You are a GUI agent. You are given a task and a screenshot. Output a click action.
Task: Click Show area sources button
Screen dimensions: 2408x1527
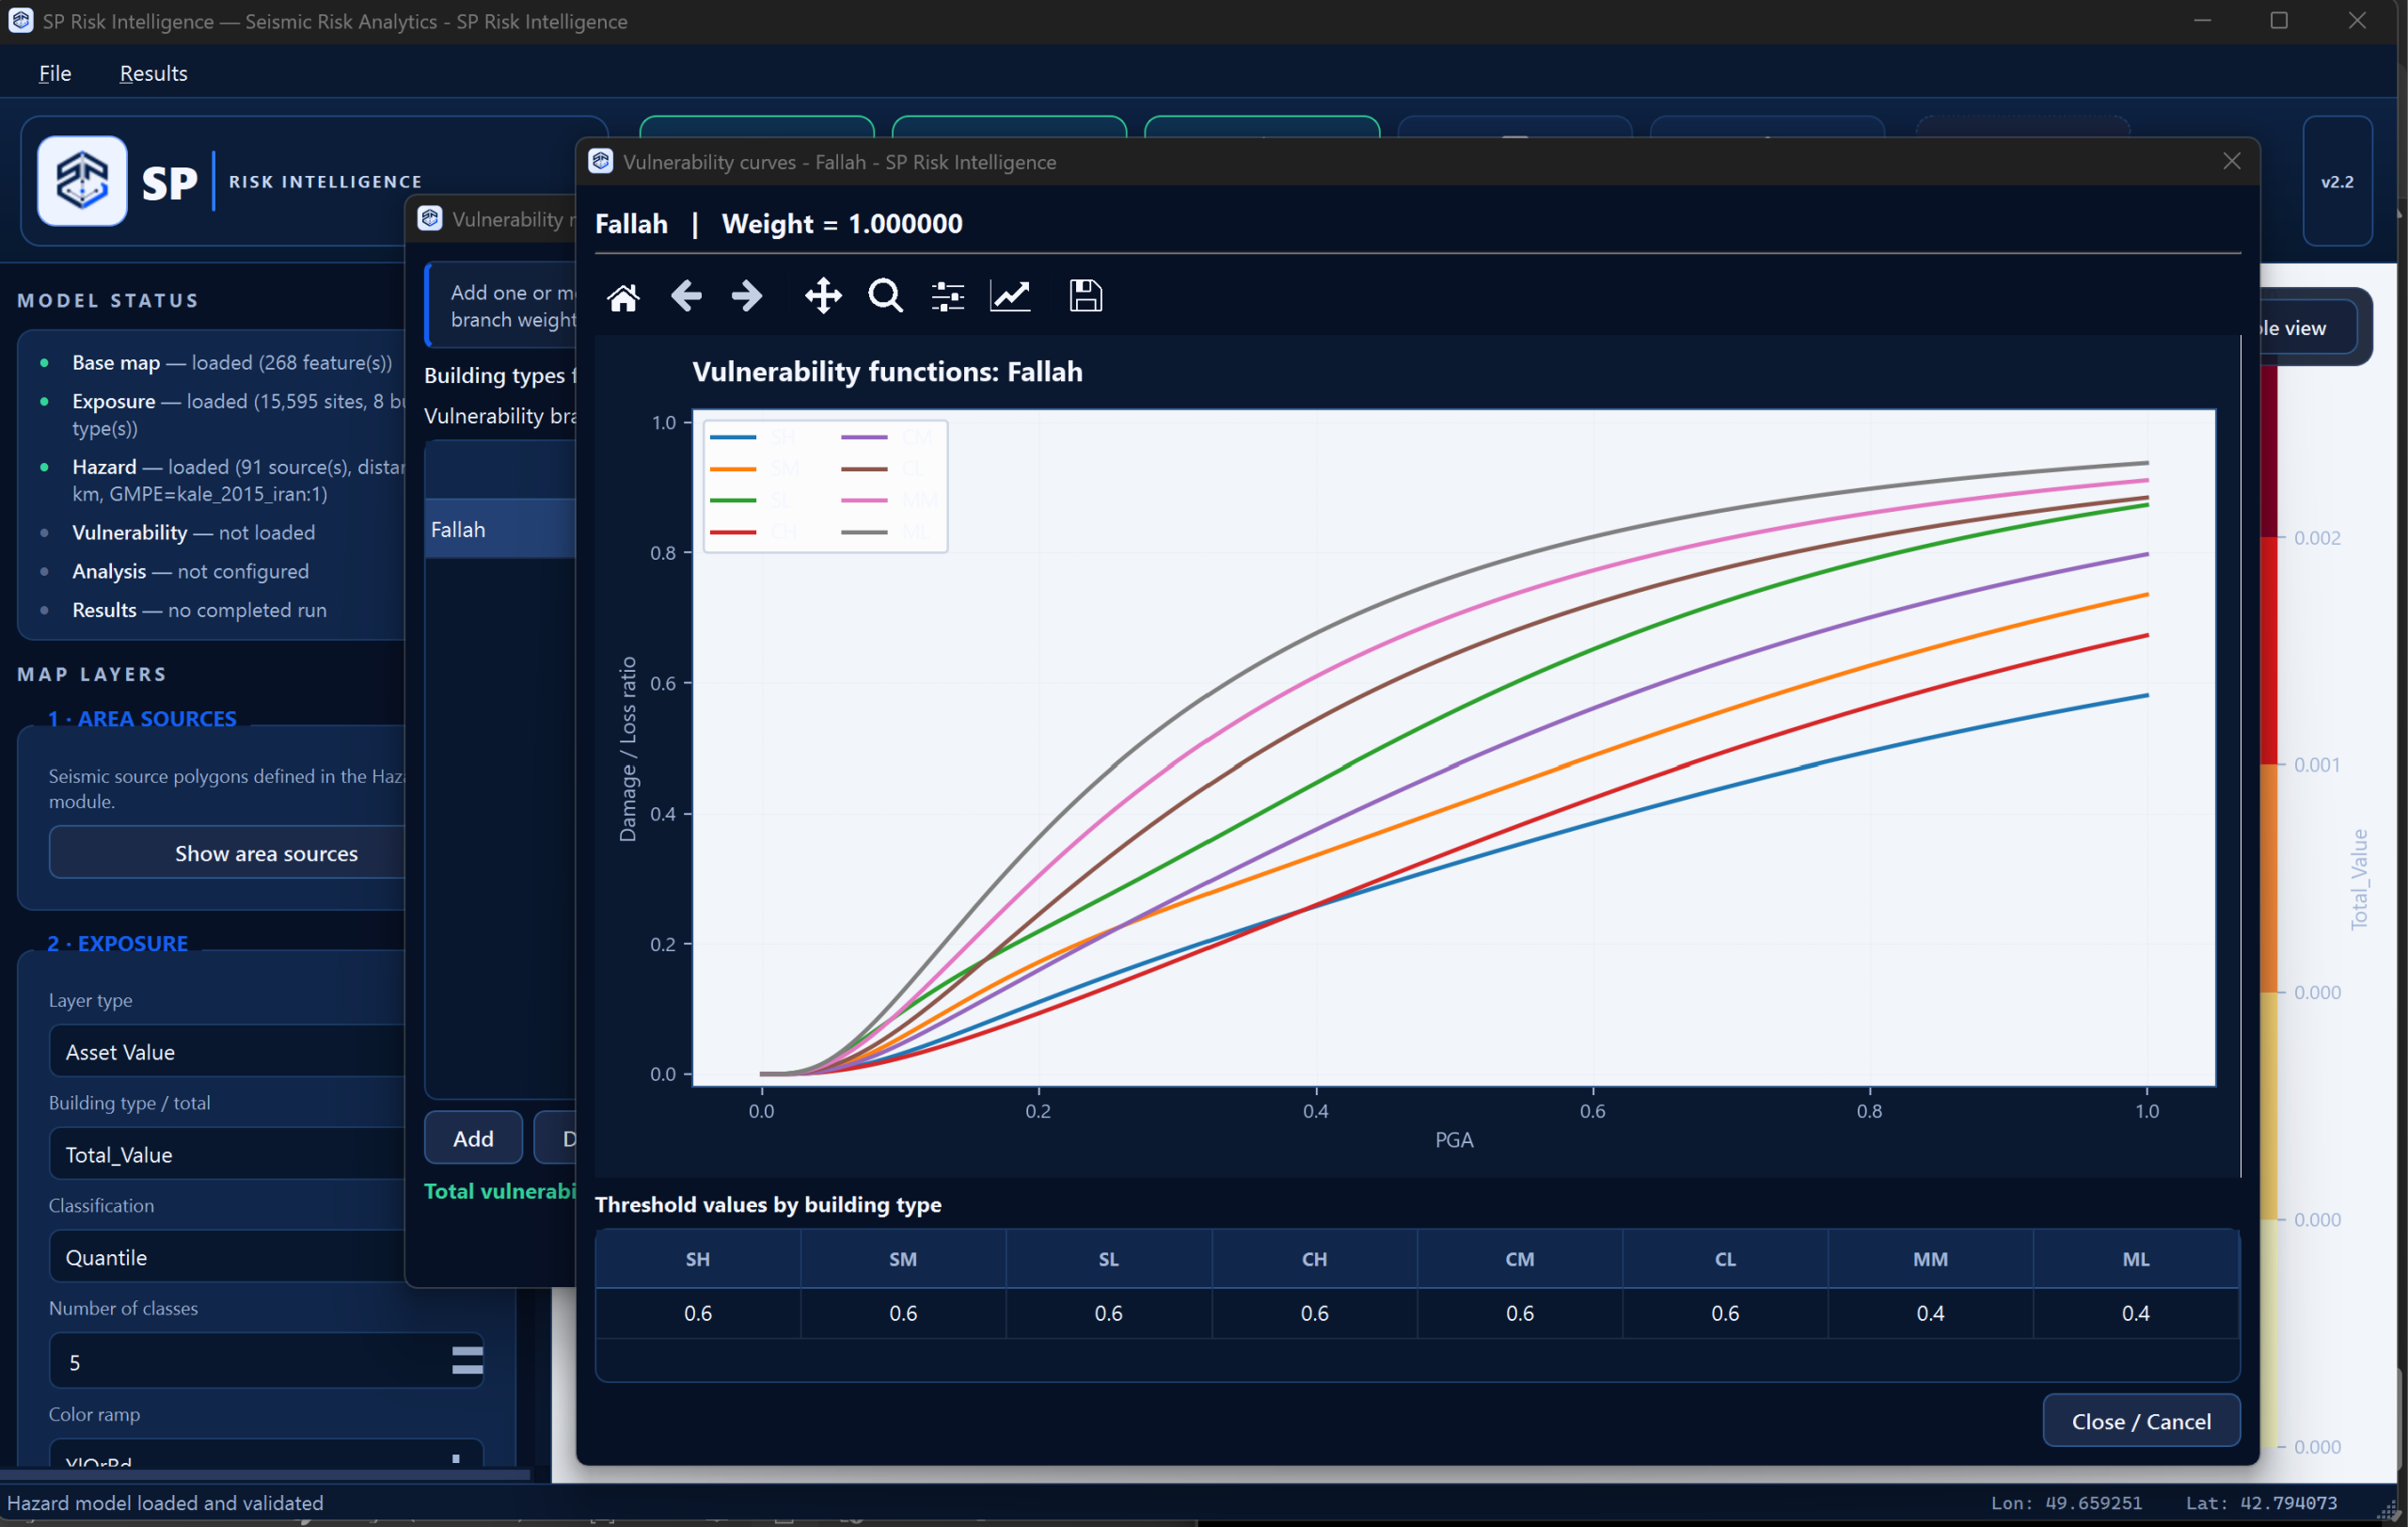click(x=266, y=853)
